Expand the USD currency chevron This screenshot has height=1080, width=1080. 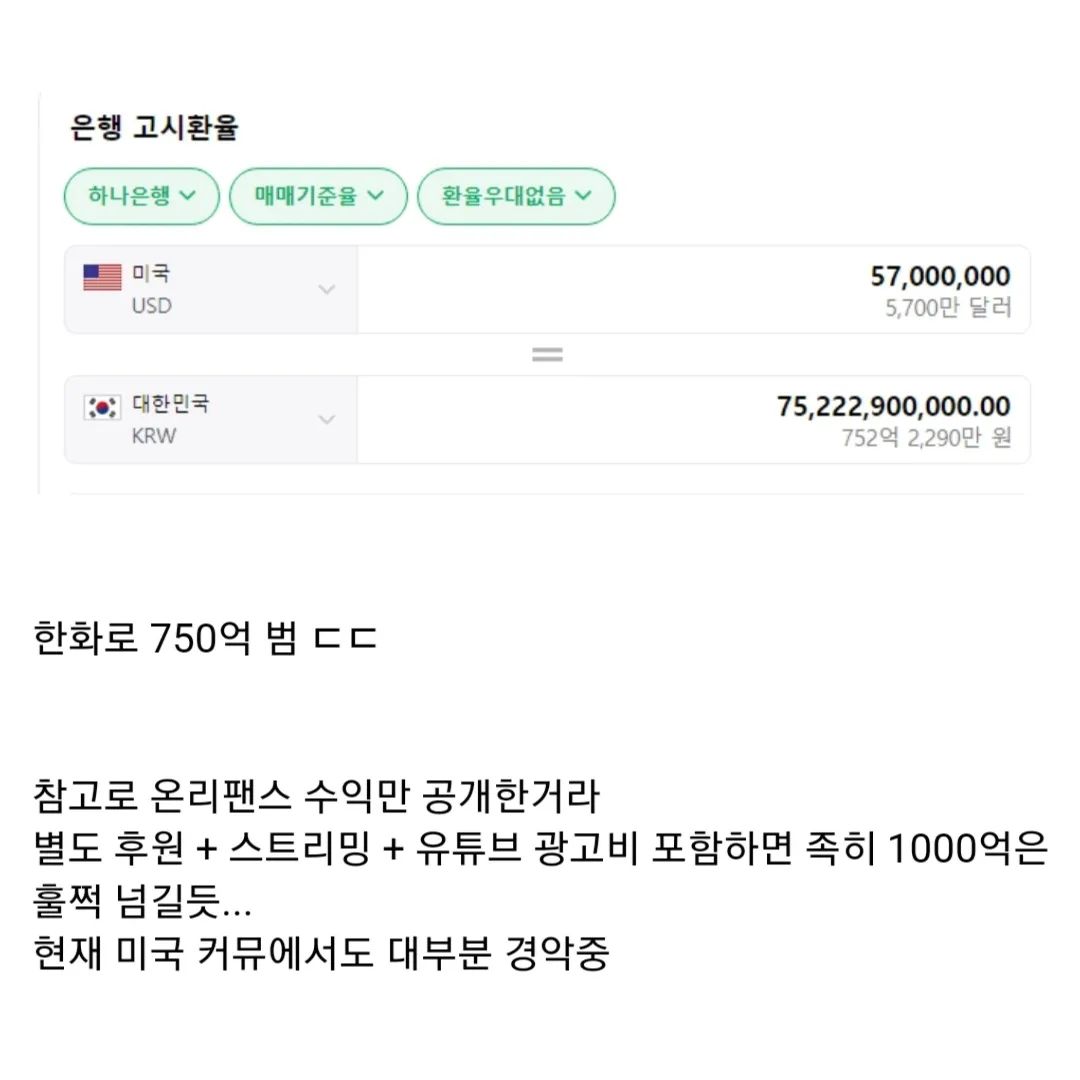(x=327, y=289)
